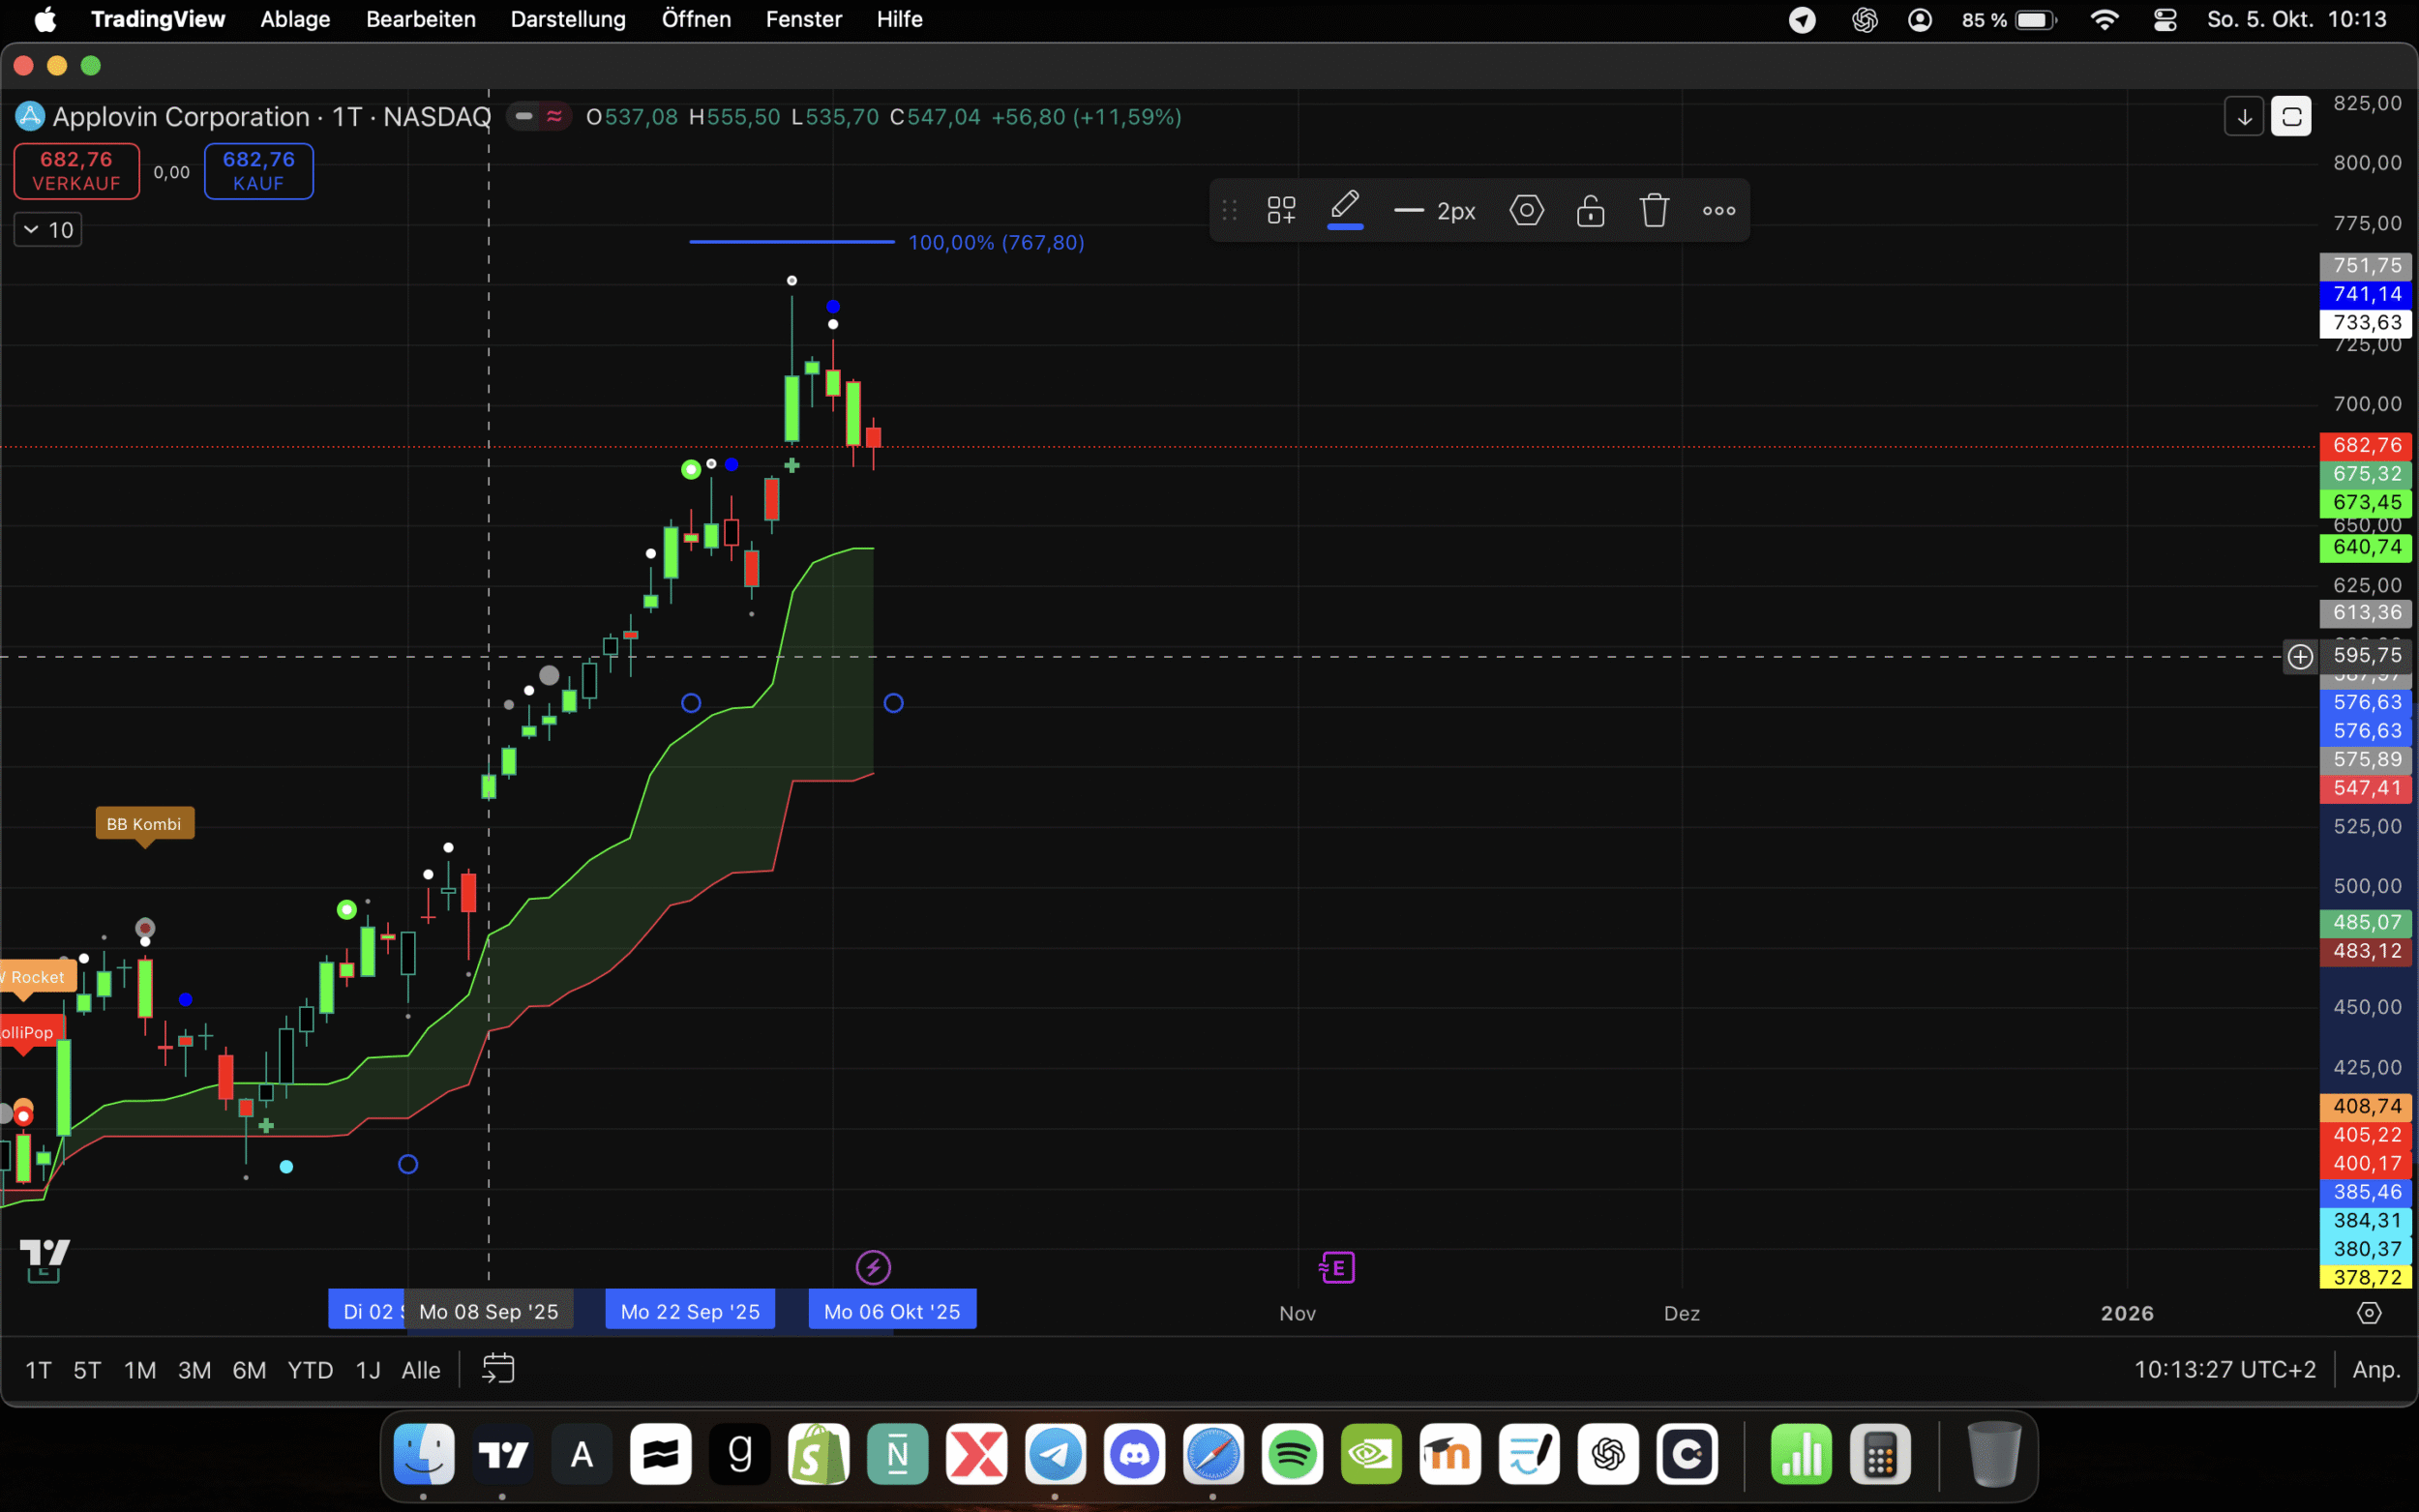Open drawing settings hexagon icon

(1526, 210)
